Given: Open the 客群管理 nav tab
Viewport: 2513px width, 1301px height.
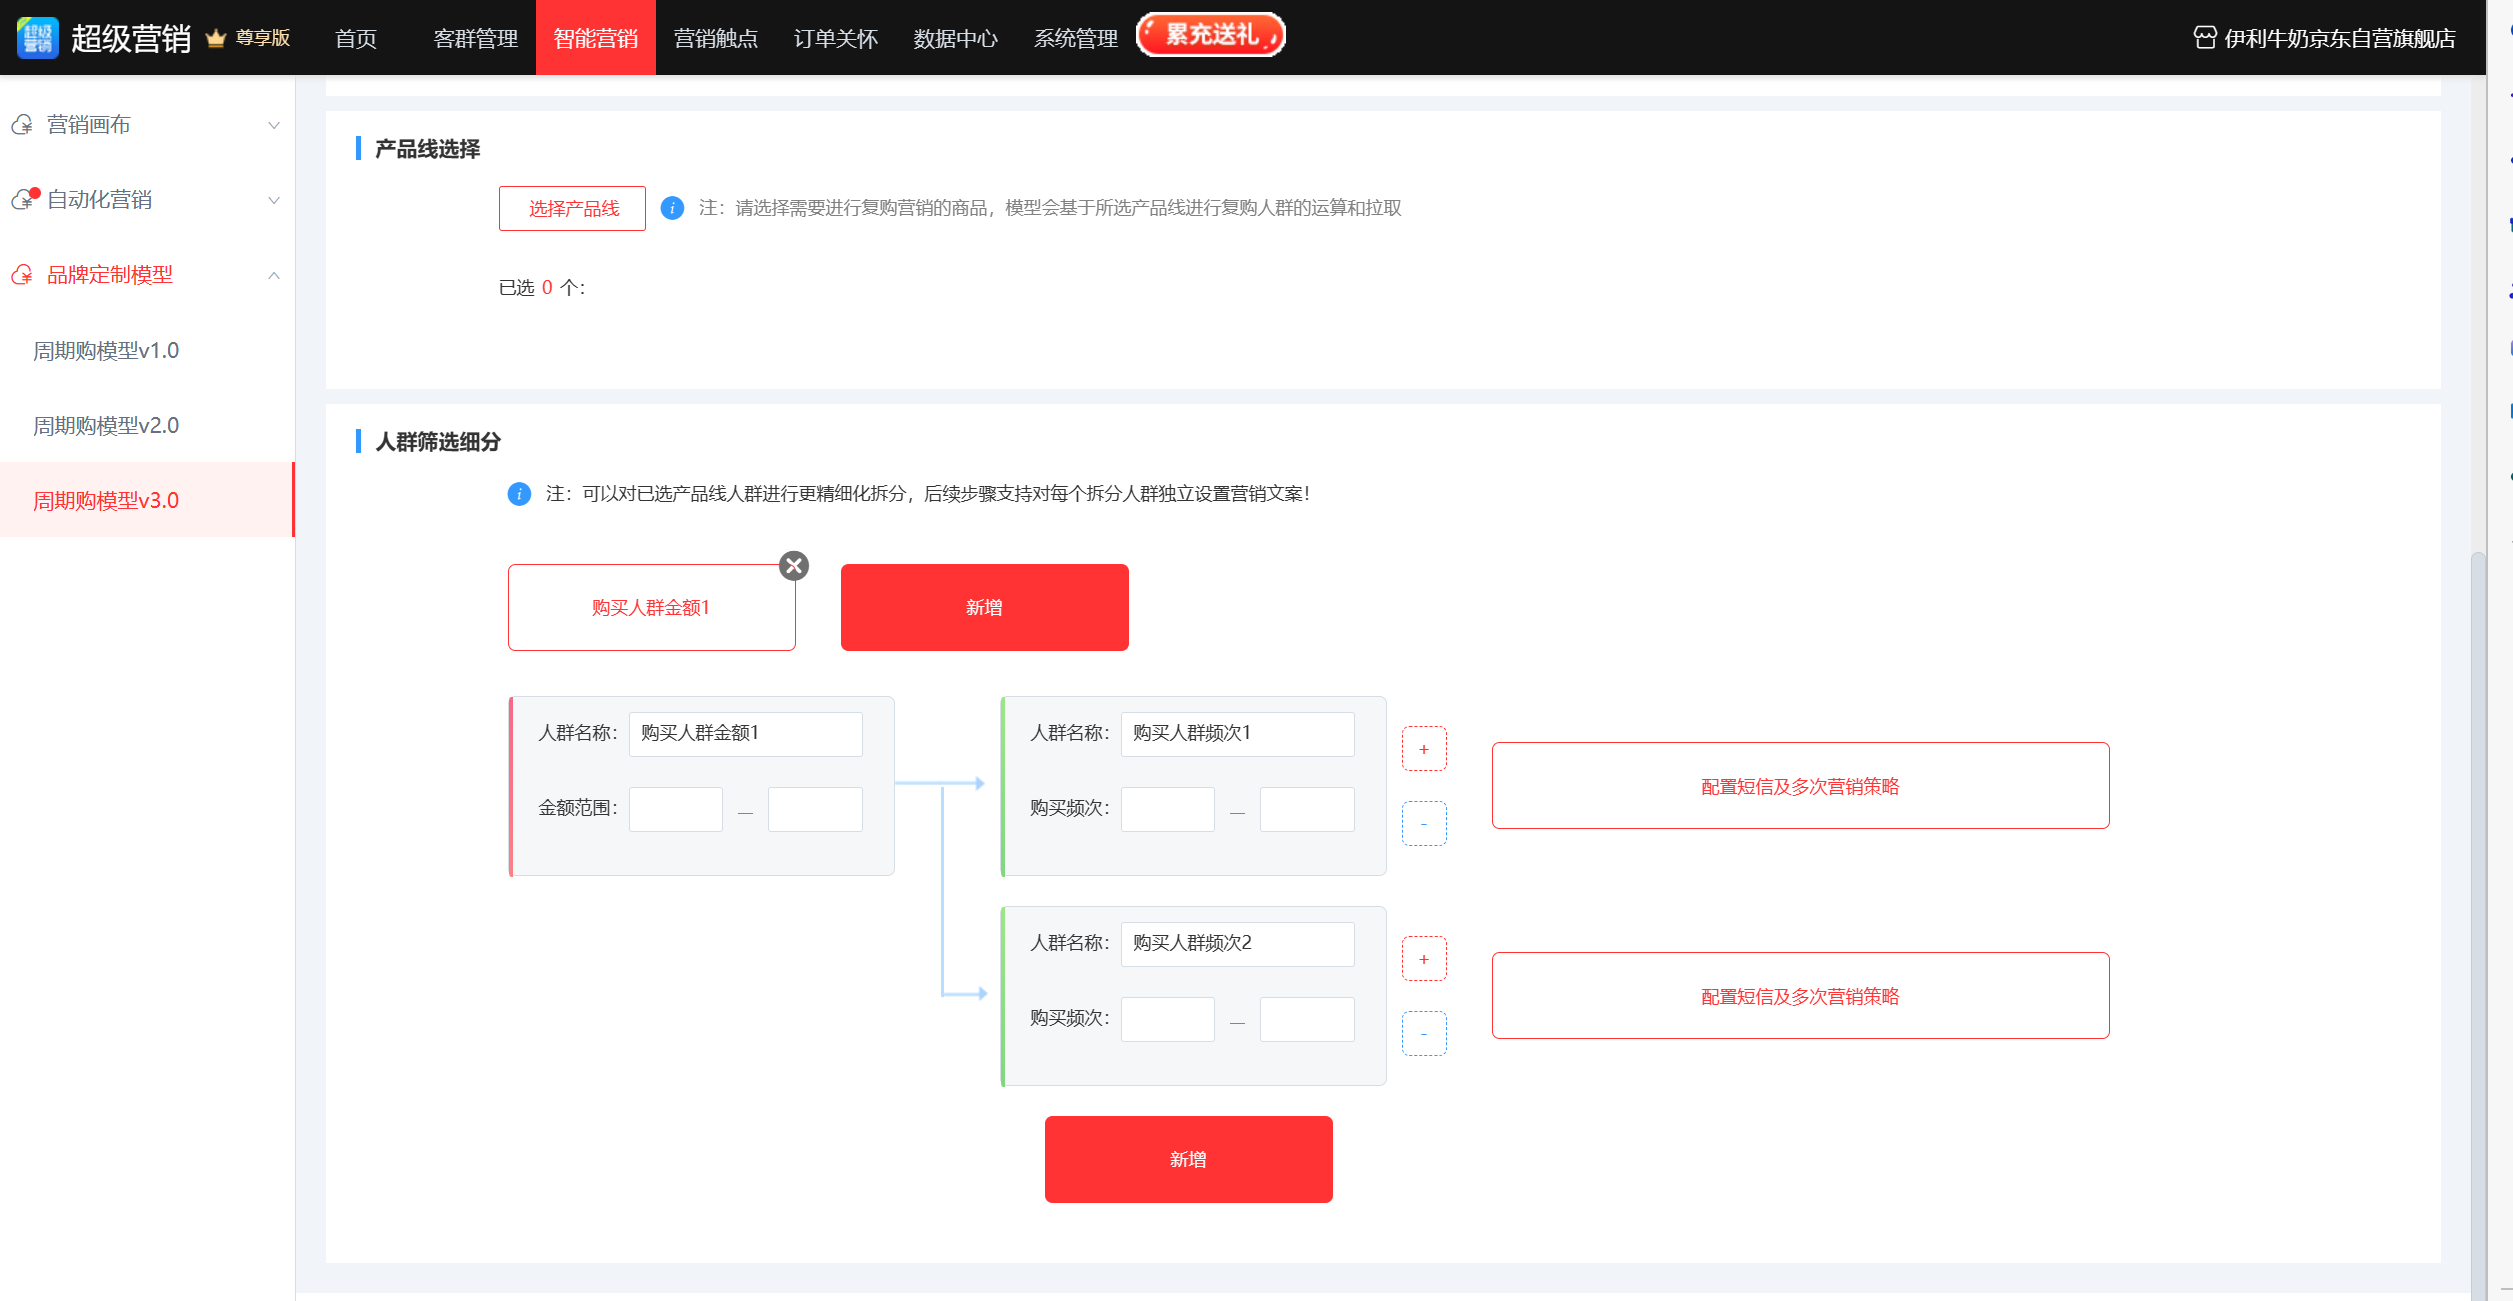Looking at the screenshot, I should click(x=476, y=38).
